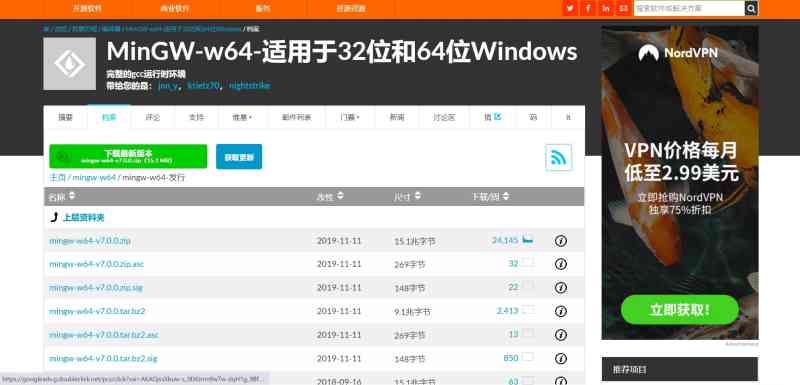Click SourceForge icon in green download button

tap(62, 157)
